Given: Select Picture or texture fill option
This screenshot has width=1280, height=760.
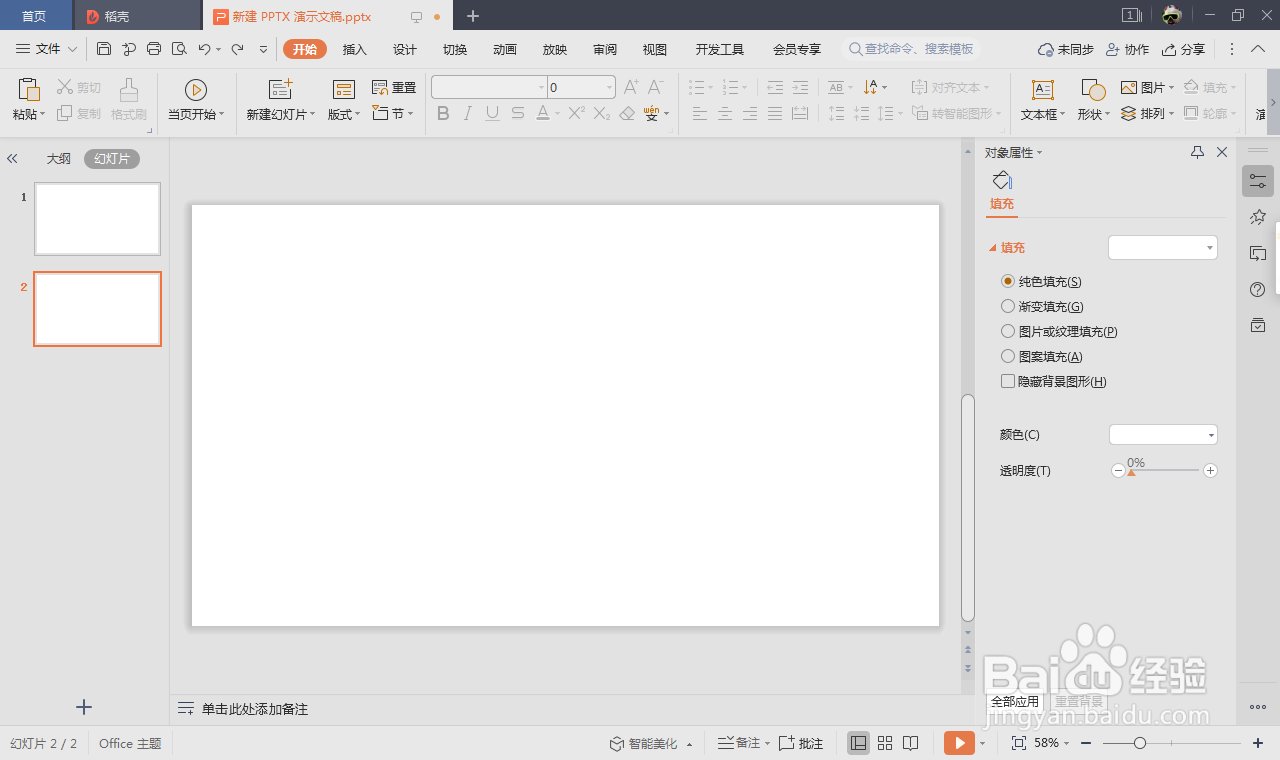Looking at the screenshot, I should (1059, 332).
